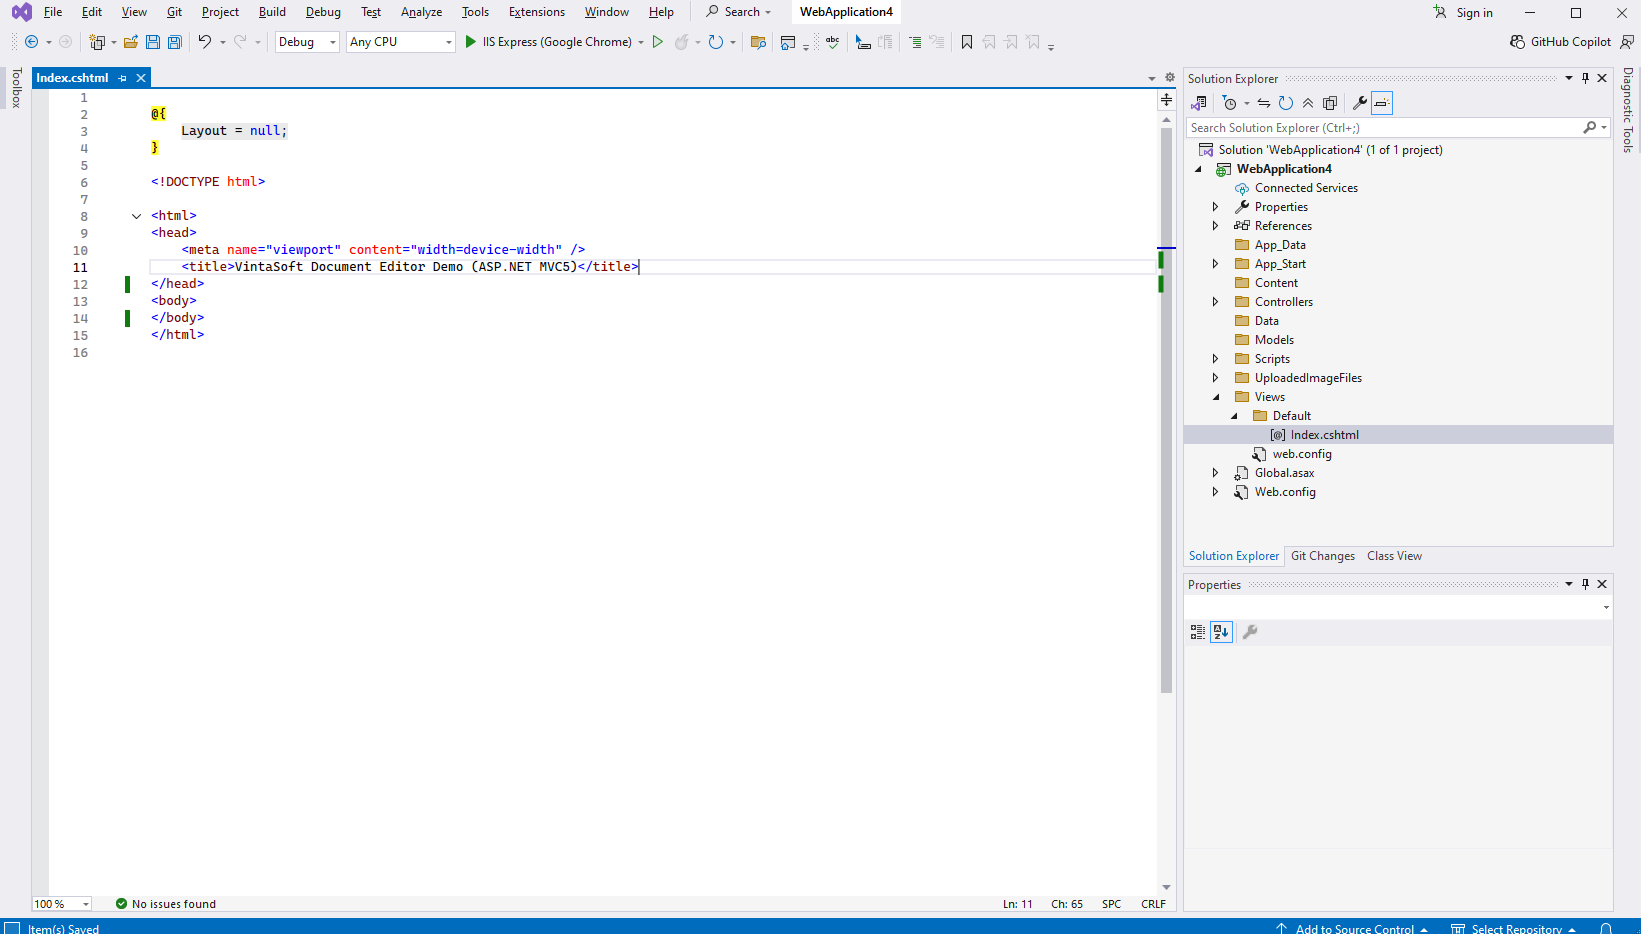1641x934 pixels.
Task: Toggle Alphabetical sorting in Properties panel
Action: click(1221, 632)
